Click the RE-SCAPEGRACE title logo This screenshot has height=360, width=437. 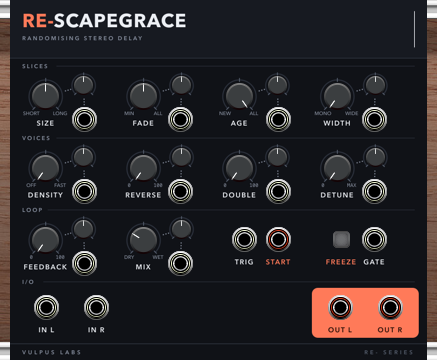click(104, 21)
